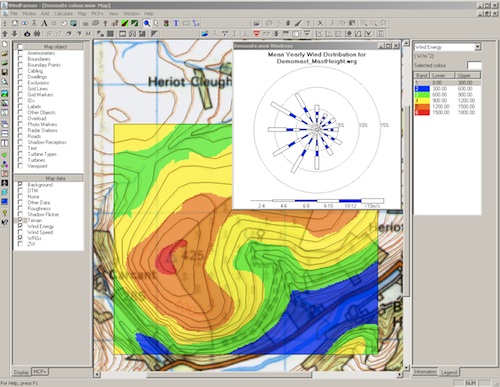Viewport: 500px width, 387px height.
Task: Open the File menu
Action: click(14, 14)
